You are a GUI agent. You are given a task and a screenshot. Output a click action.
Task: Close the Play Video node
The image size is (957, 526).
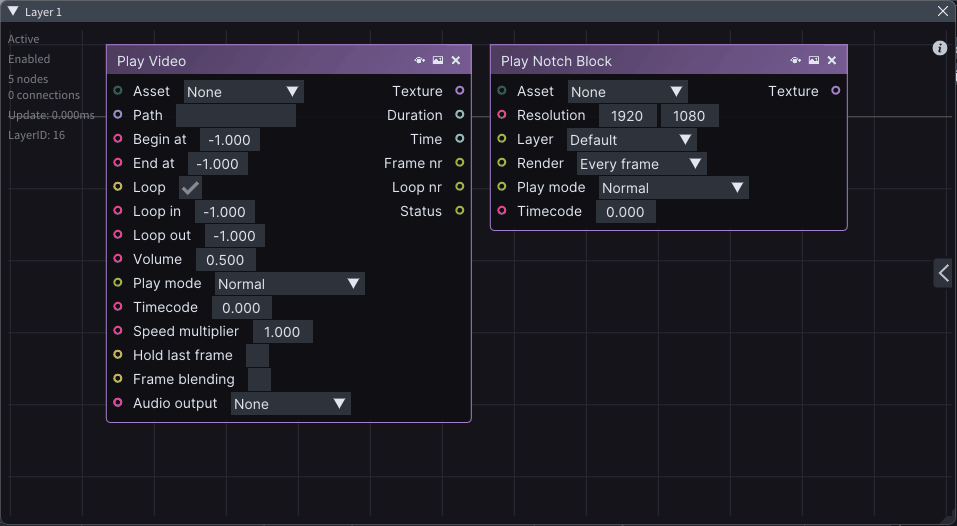coord(456,60)
